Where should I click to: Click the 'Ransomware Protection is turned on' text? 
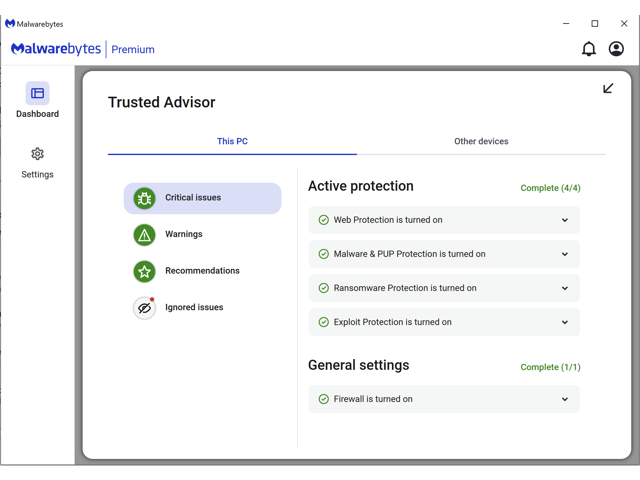tap(405, 288)
